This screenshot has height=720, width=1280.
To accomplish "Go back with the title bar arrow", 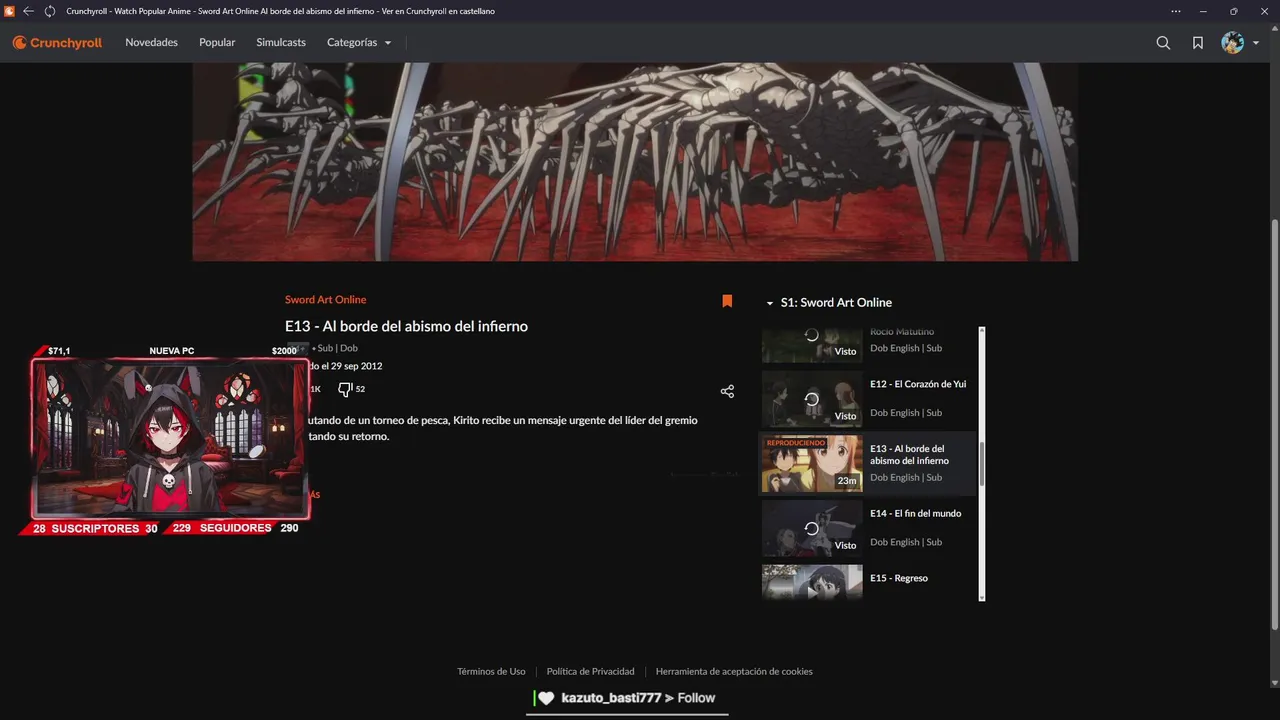I will [x=28, y=11].
